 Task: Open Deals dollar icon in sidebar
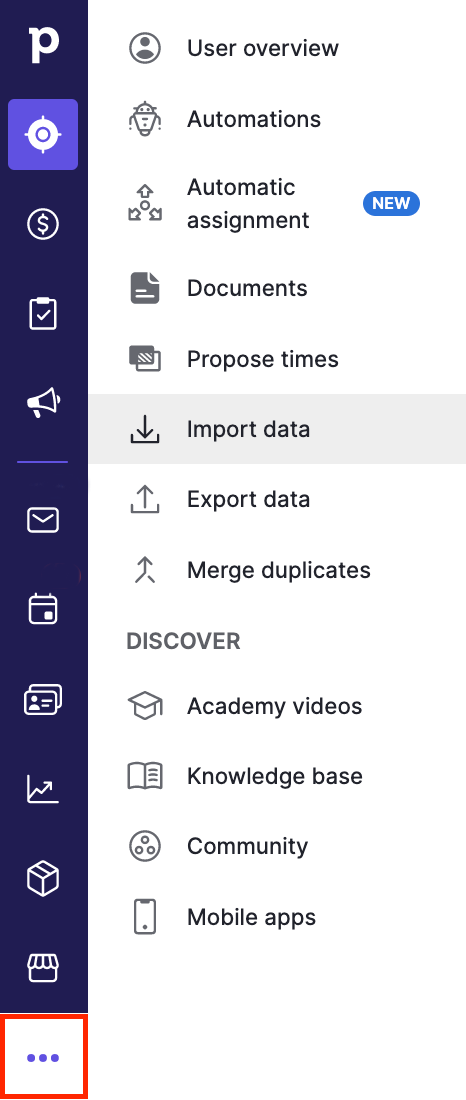click(x=43, y=224)
